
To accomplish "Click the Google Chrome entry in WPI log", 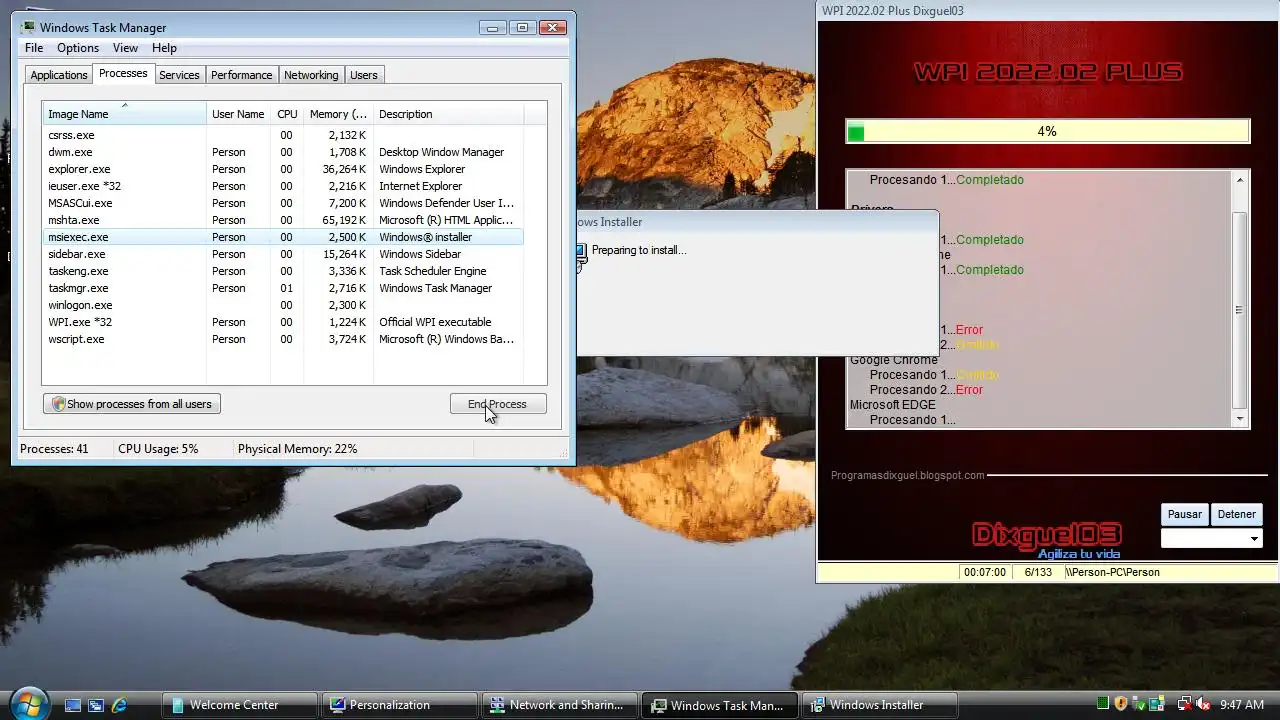I will pos(894,360).
